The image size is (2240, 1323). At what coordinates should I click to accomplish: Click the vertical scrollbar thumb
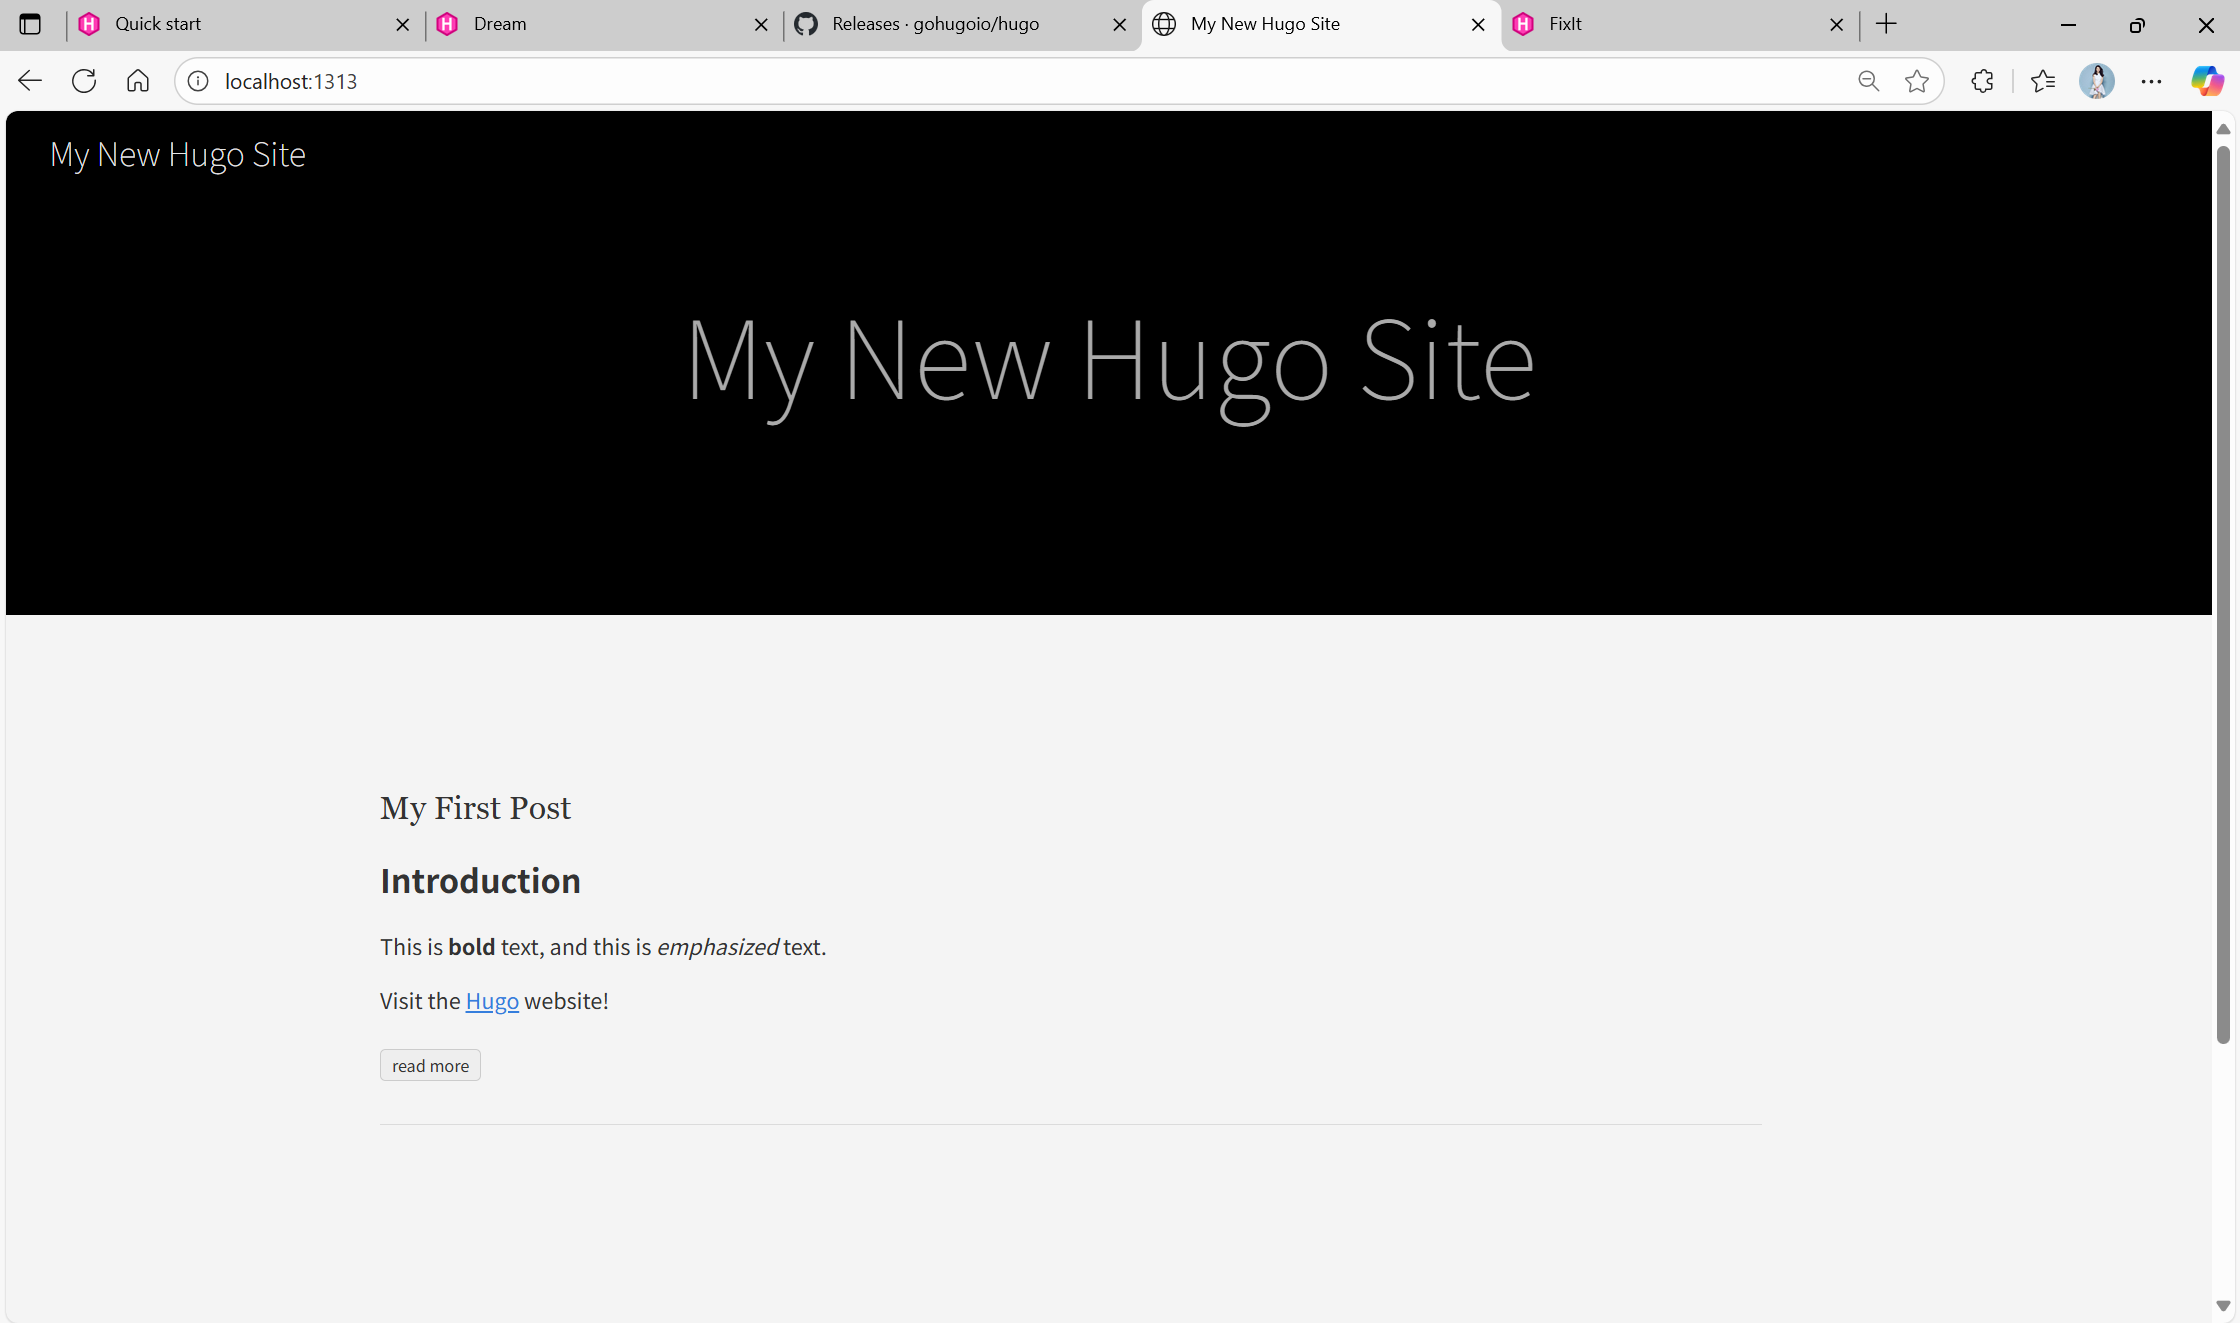[2223, 595]
